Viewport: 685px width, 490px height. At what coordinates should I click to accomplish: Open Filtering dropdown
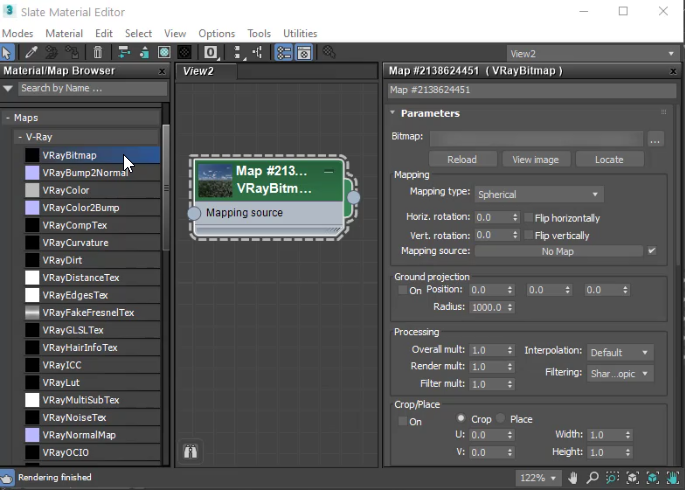pyautogui.click(x=620, y=373)
